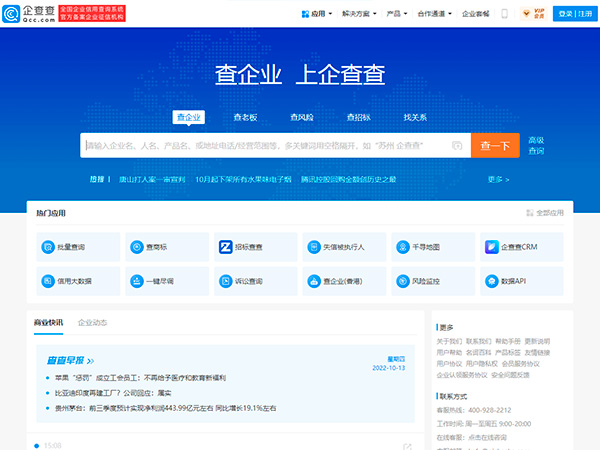Expand the 解决方案 dropdown menu
Screen dimensions: 600x450
tap(359, 14)
